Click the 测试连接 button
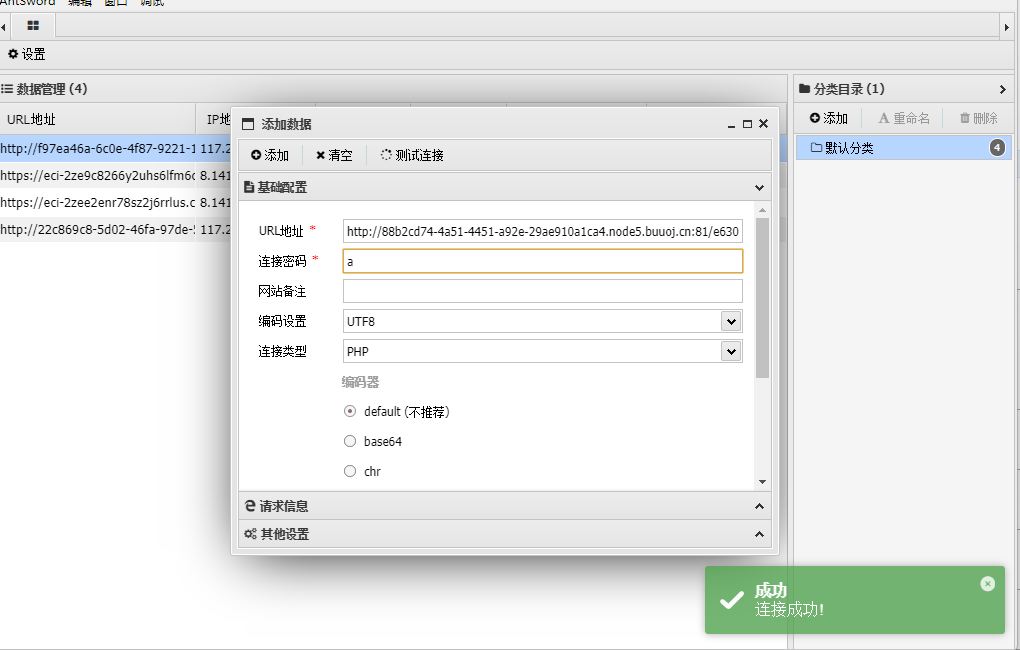 pos(412,155)
